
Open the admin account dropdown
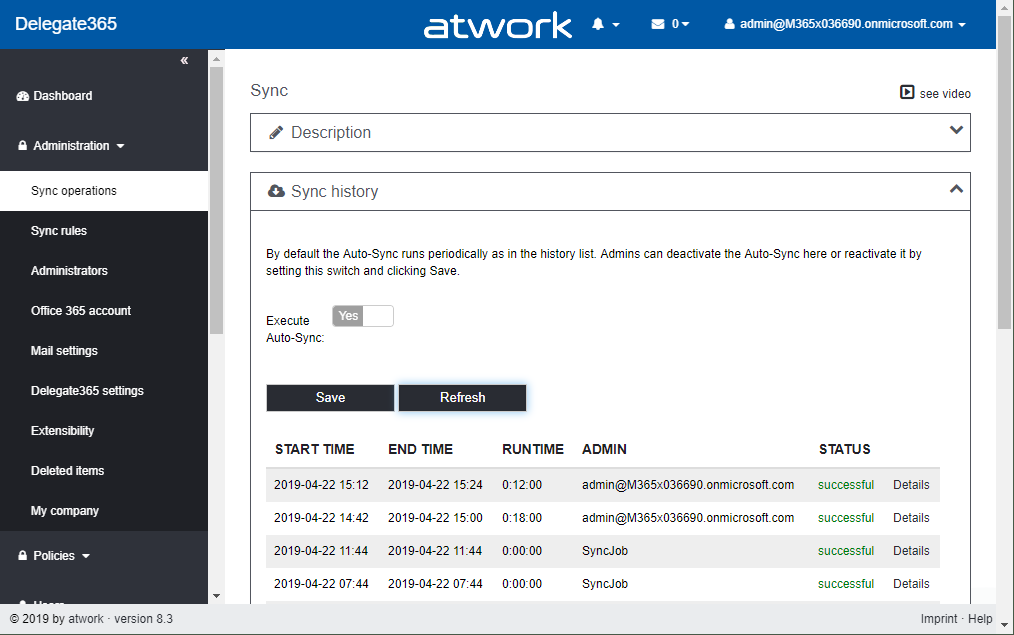click(x=846, y=24)
